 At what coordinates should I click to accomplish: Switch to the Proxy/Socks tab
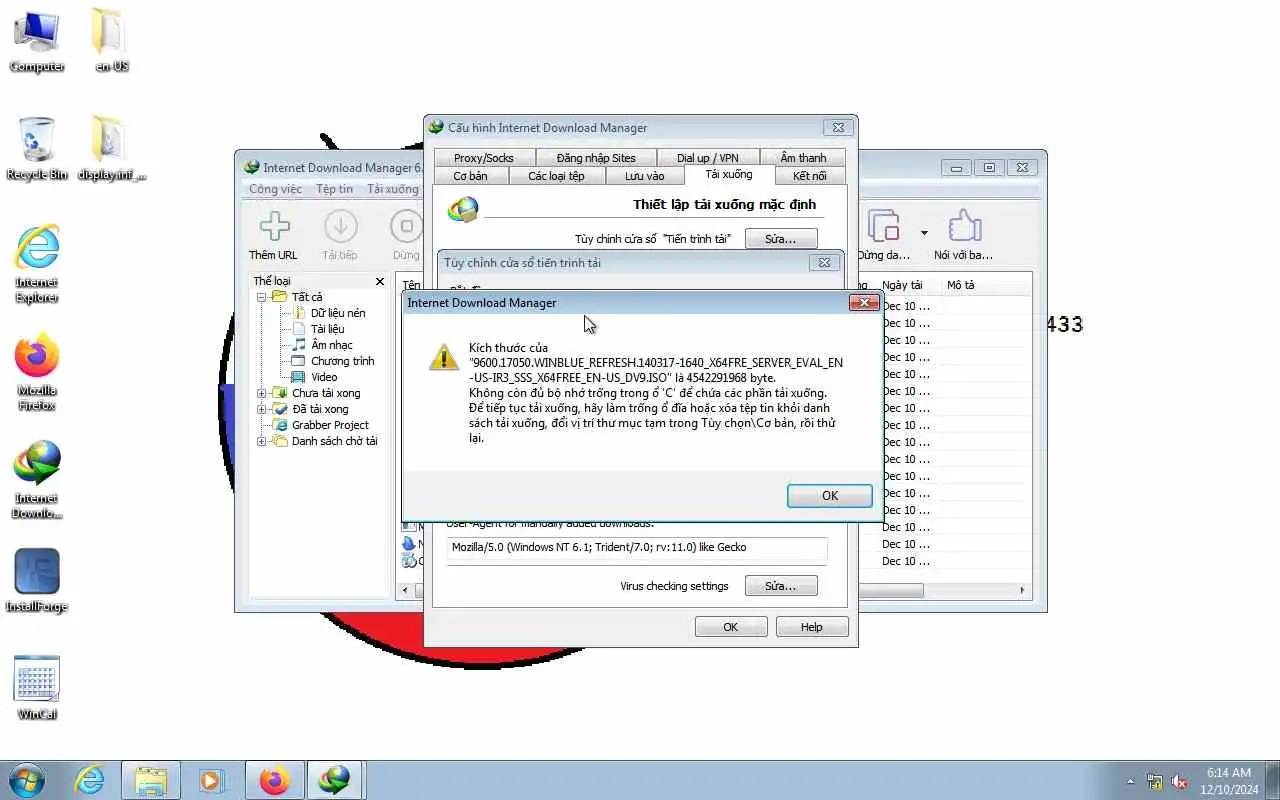click(x=484, y=158)
